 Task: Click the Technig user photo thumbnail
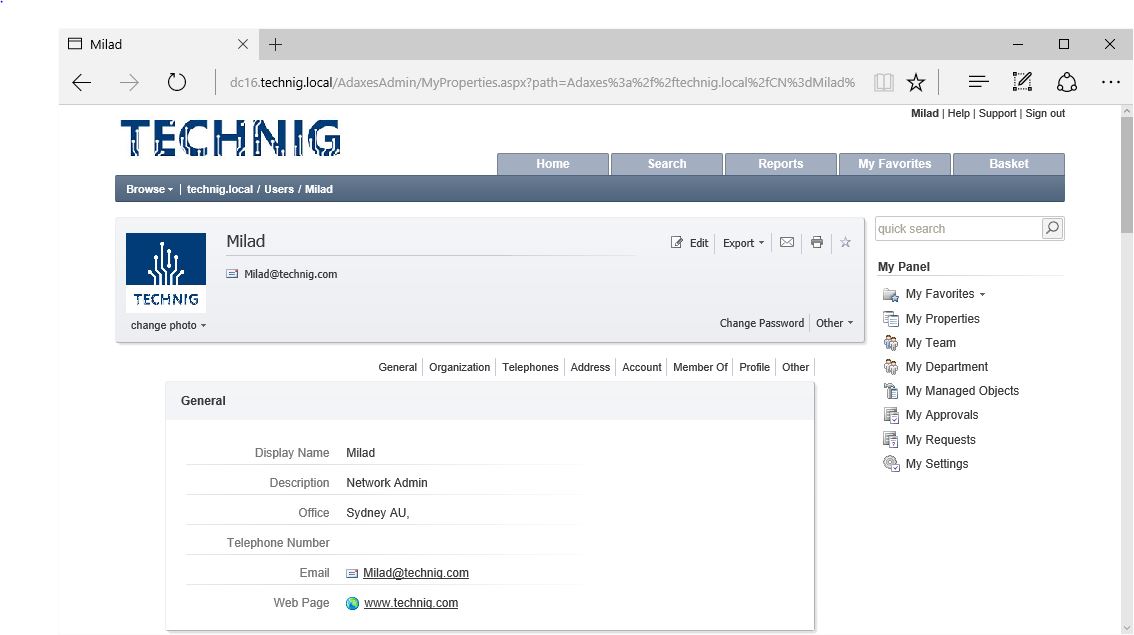click(166, 273)
